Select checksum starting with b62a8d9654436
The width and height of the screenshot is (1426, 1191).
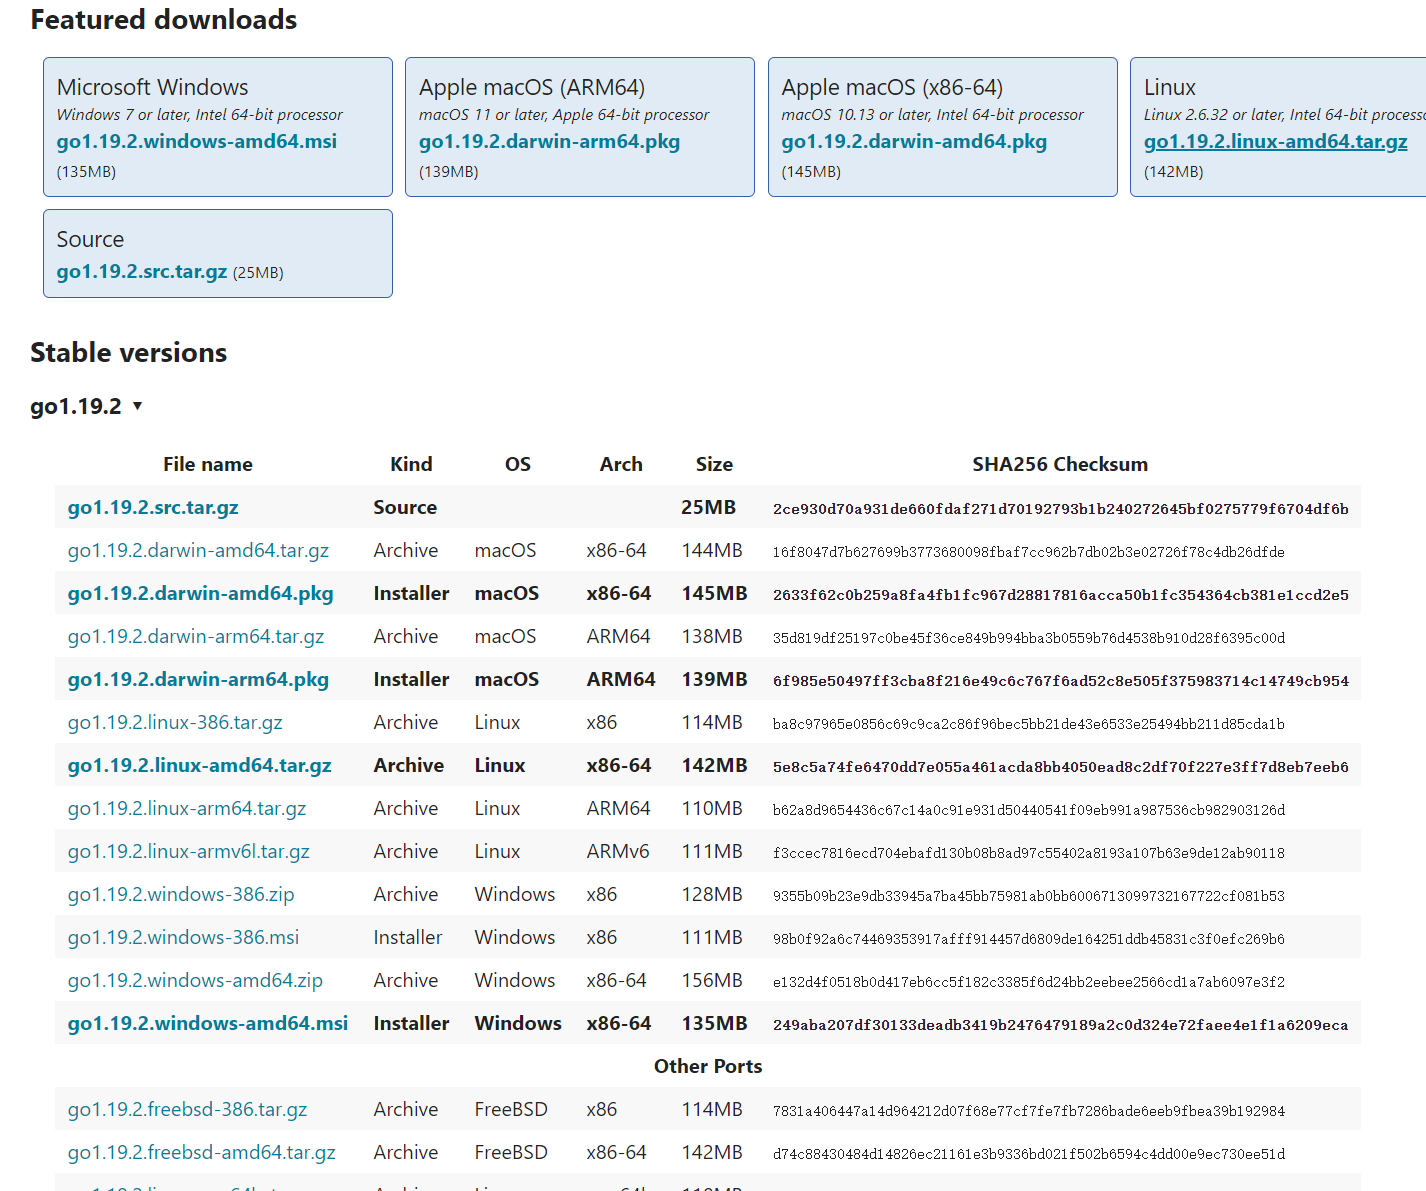[1028, 810]
